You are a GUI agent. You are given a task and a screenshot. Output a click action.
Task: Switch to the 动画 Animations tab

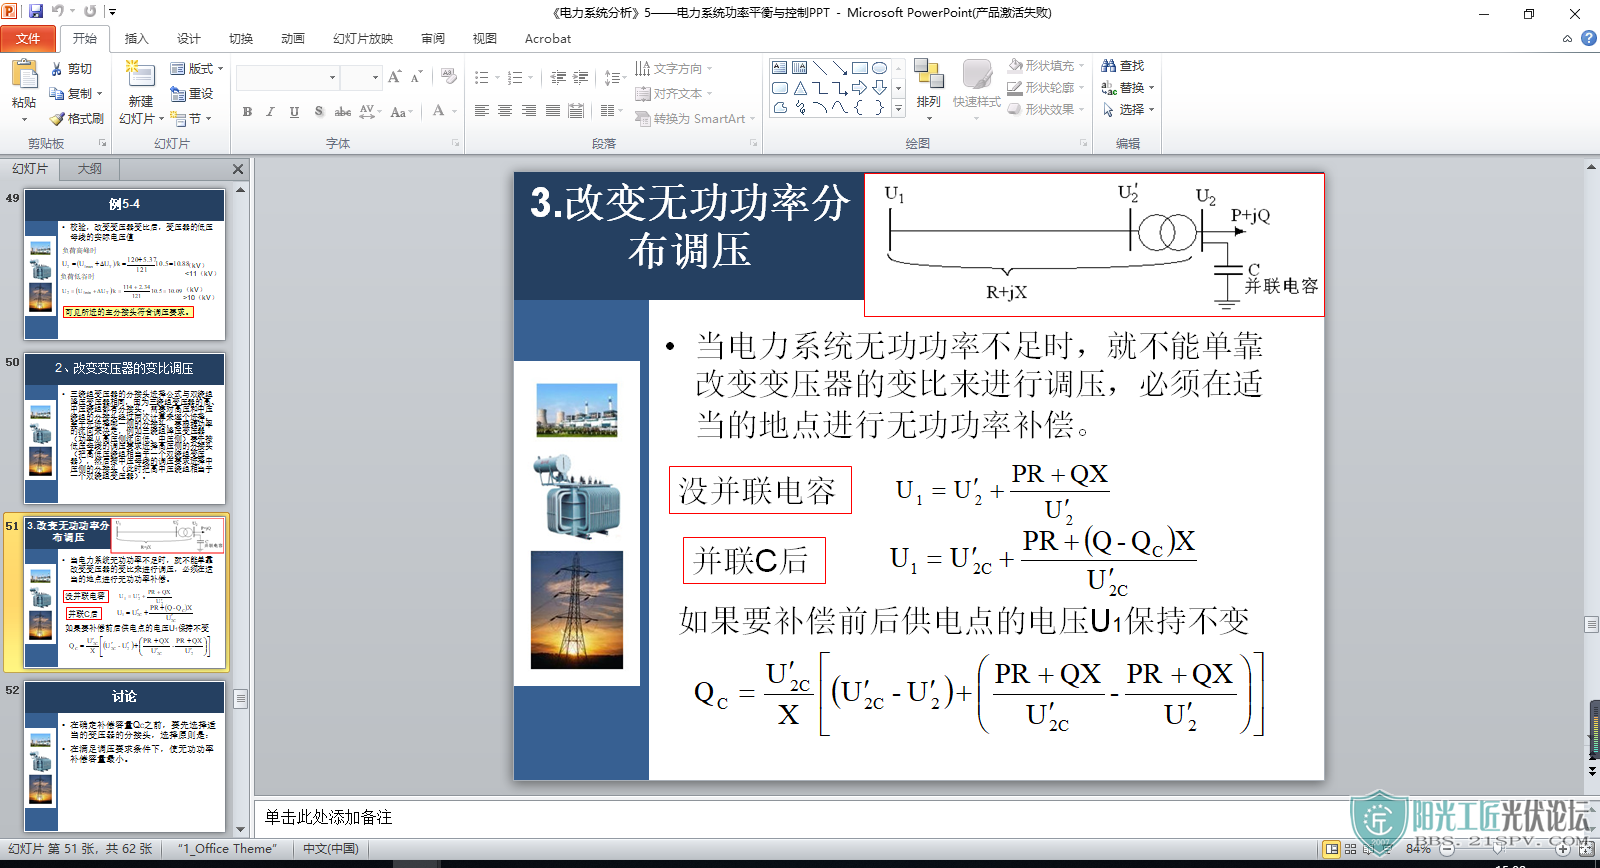[x=293, y=39]
